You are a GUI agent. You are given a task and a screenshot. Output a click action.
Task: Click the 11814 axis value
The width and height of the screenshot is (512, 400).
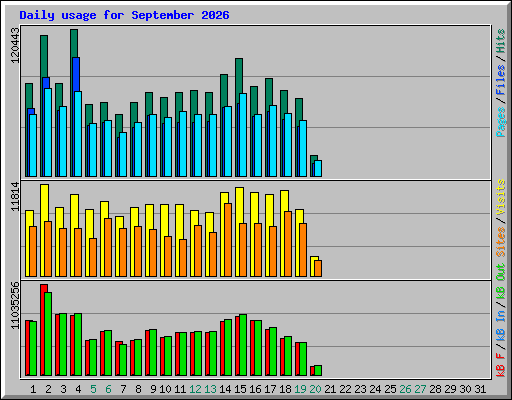[15, 197]
